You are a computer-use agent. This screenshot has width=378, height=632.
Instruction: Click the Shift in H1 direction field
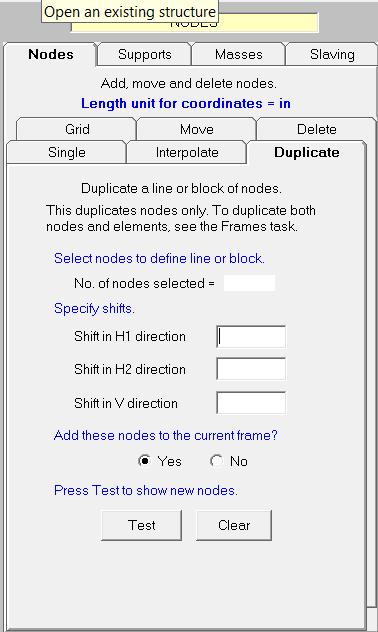click(x=251, y=337)
